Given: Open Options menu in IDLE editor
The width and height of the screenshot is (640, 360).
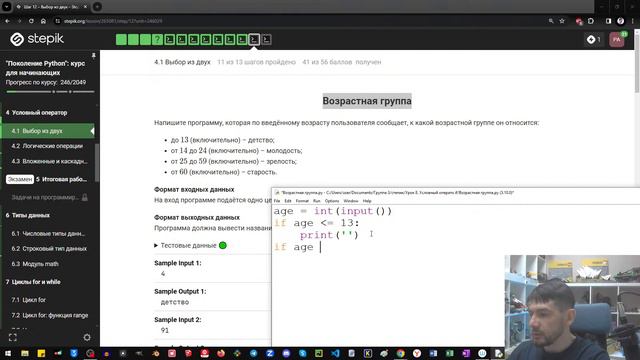Looking at the screenshot, I should [332, 201].
